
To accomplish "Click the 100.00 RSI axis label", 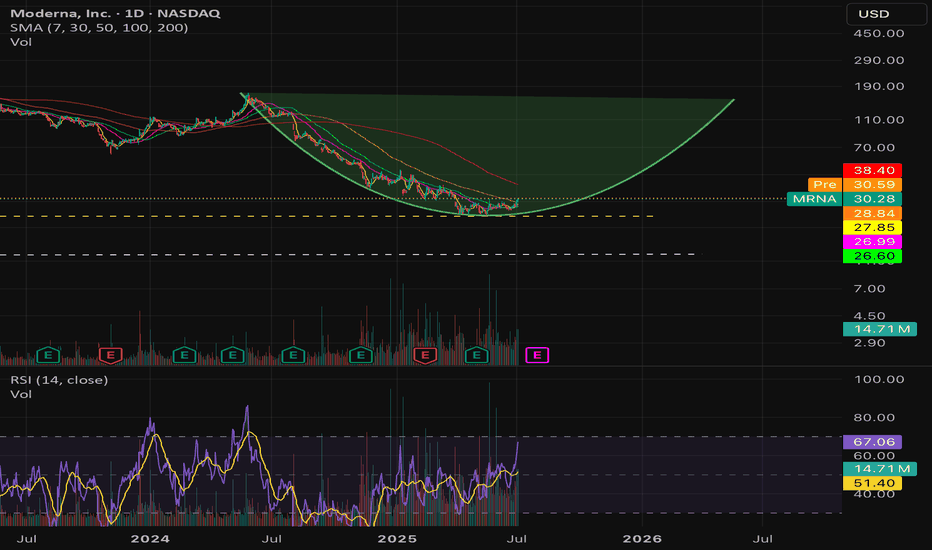I will pos(879,379).
